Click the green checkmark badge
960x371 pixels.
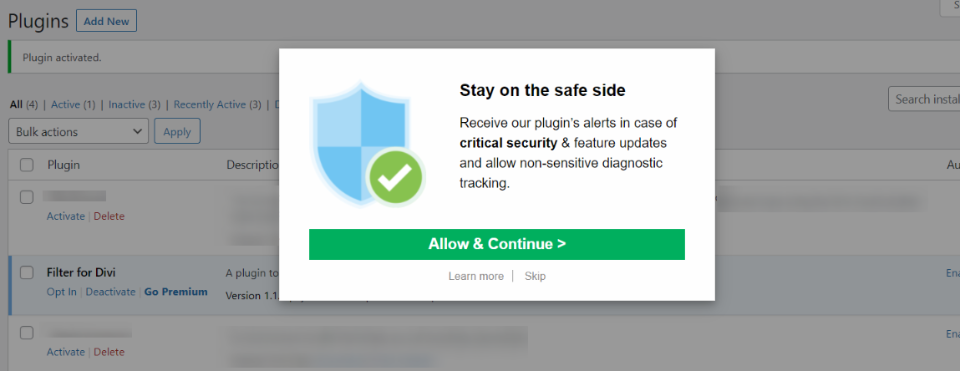point(395,178)
